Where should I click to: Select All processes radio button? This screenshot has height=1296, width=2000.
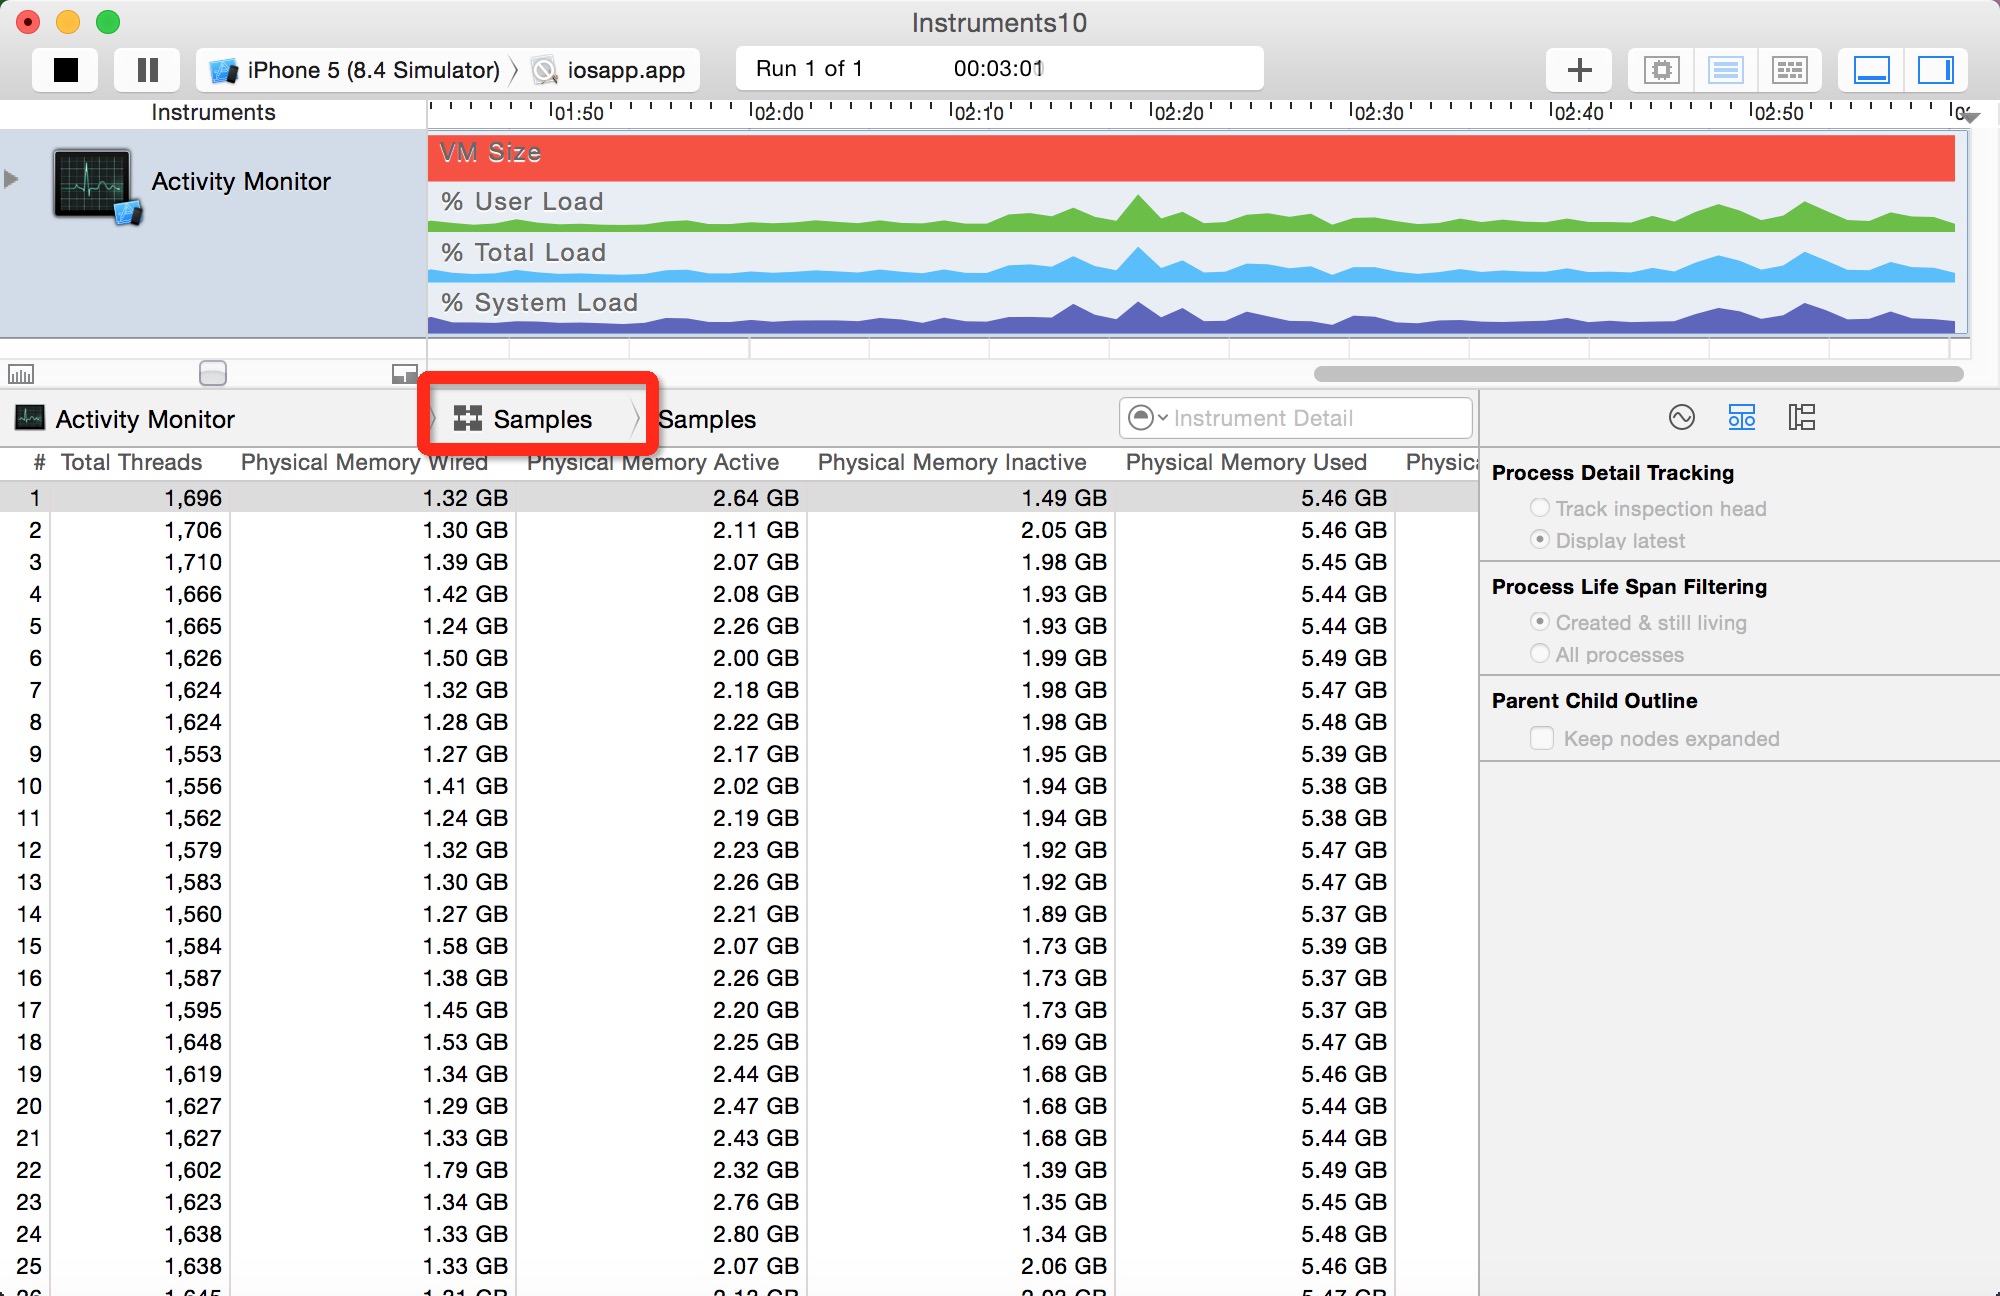click(1540, 654)
